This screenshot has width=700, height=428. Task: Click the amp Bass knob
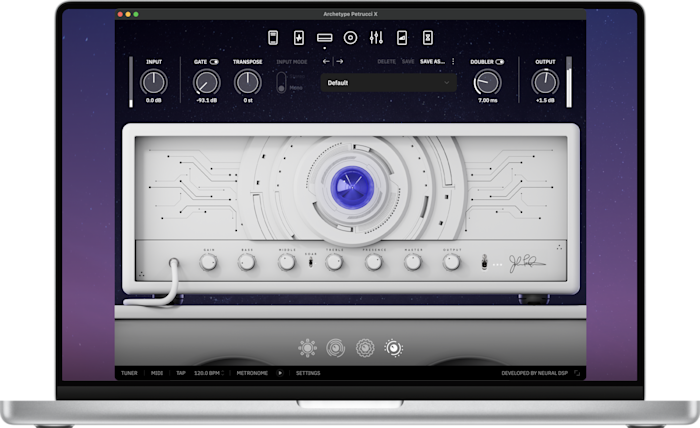coord(247,262)
